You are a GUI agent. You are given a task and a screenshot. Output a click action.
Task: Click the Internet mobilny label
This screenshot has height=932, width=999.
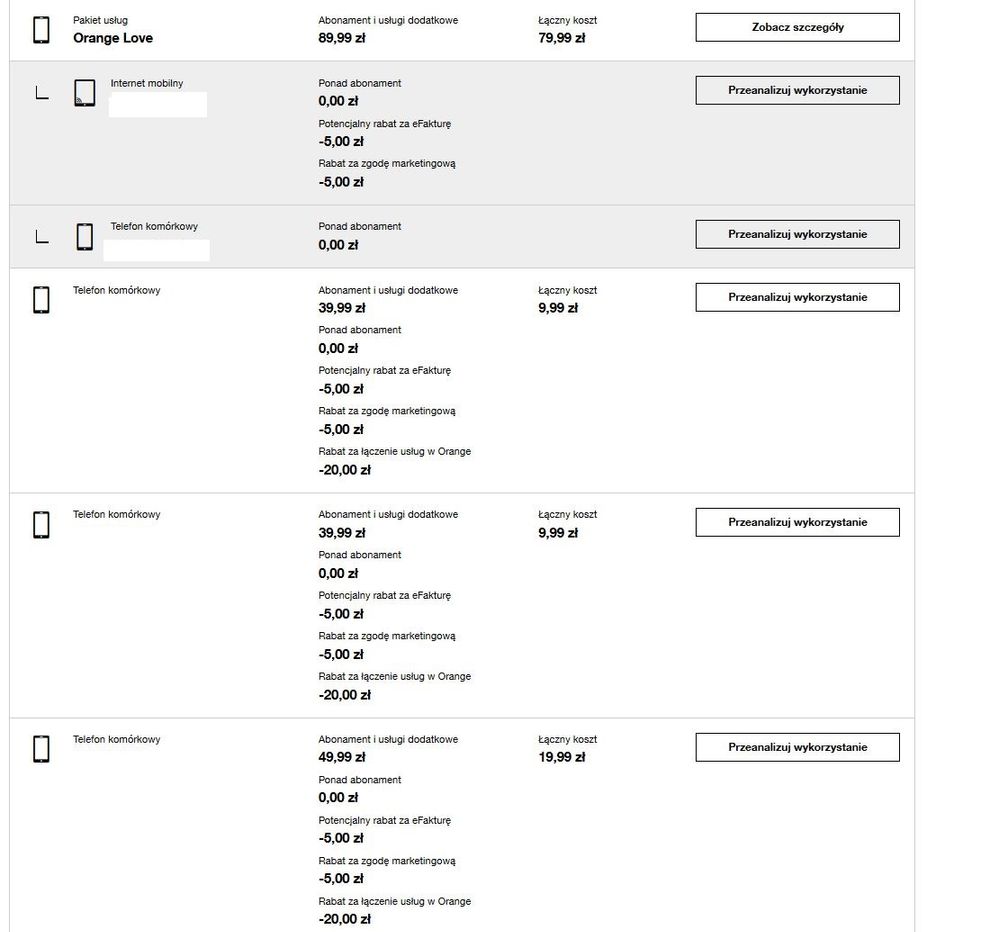[146, 83]
